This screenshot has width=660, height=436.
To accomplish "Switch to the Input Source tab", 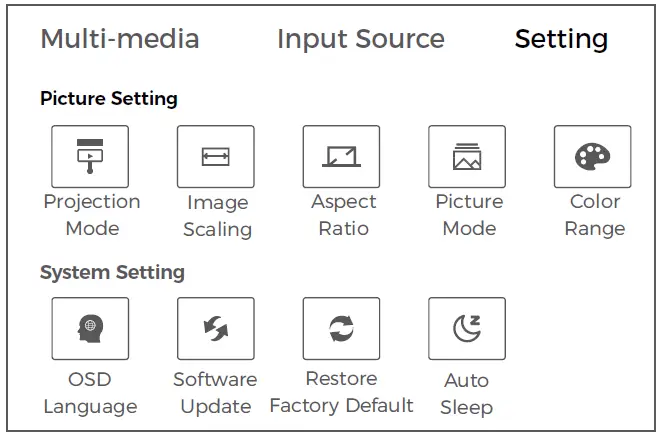I will tap(361, 40).
